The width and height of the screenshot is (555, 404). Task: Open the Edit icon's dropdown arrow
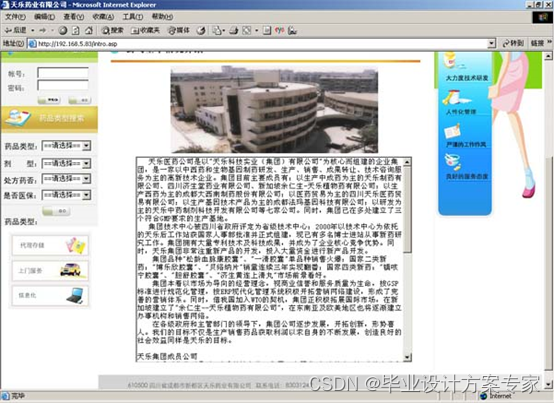(257, 31)
